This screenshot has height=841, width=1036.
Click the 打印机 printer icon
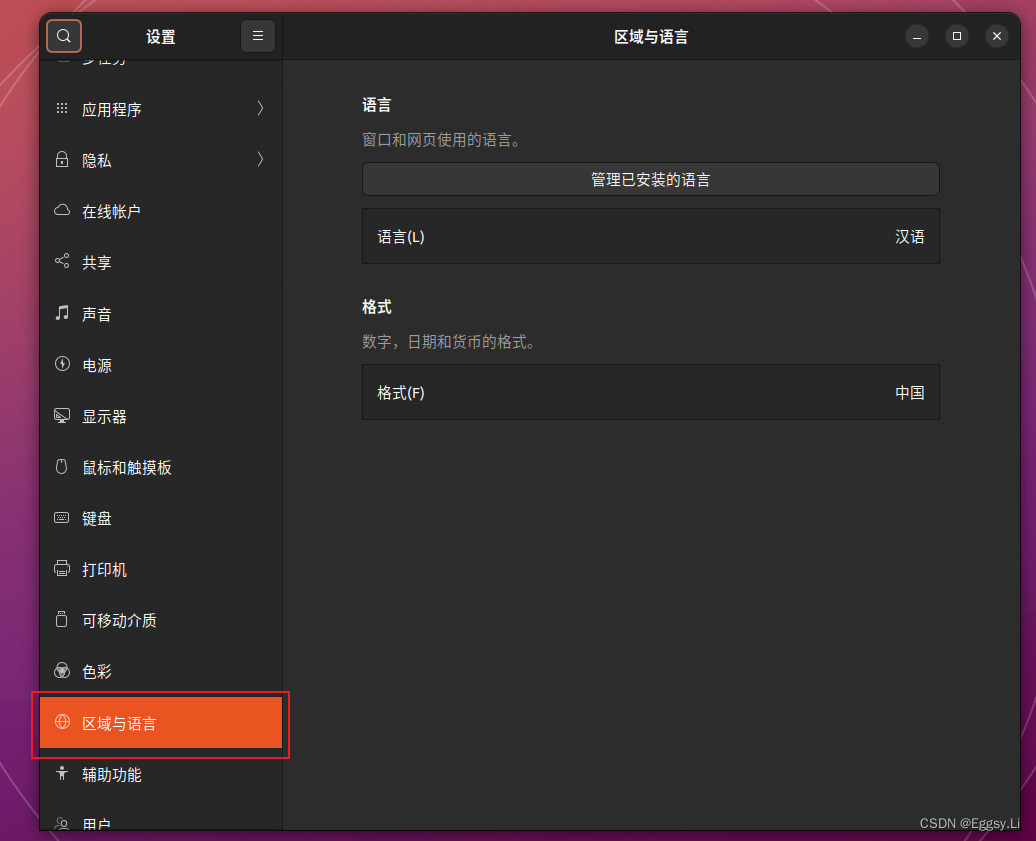(x=62, y=568)
